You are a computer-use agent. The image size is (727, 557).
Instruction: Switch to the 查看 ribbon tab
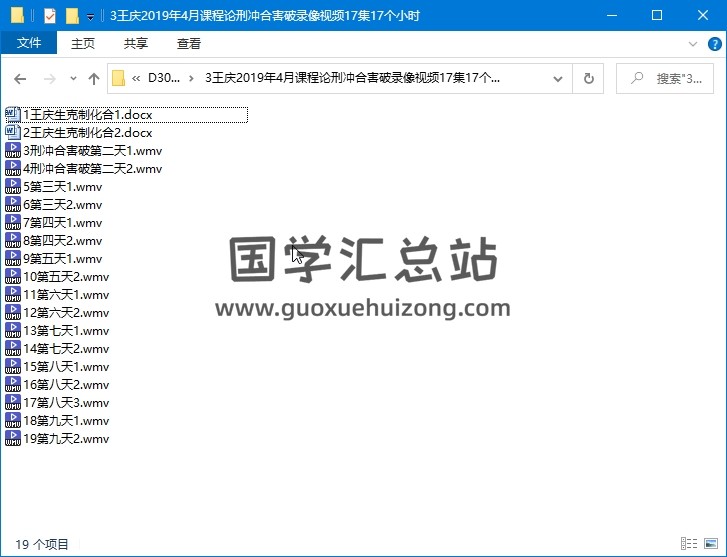[x=189, y=44]
